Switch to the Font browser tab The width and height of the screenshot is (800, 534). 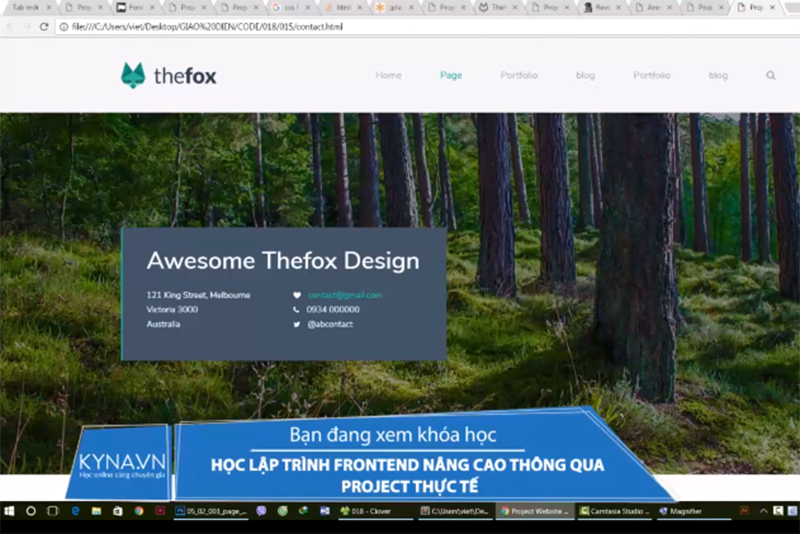point(135,7)
